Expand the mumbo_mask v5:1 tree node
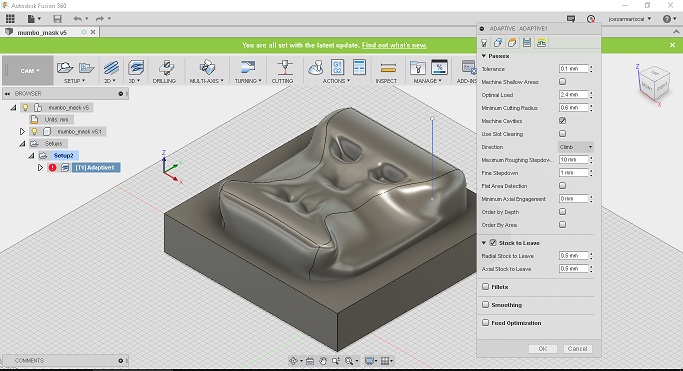 (x=22, y=131)
